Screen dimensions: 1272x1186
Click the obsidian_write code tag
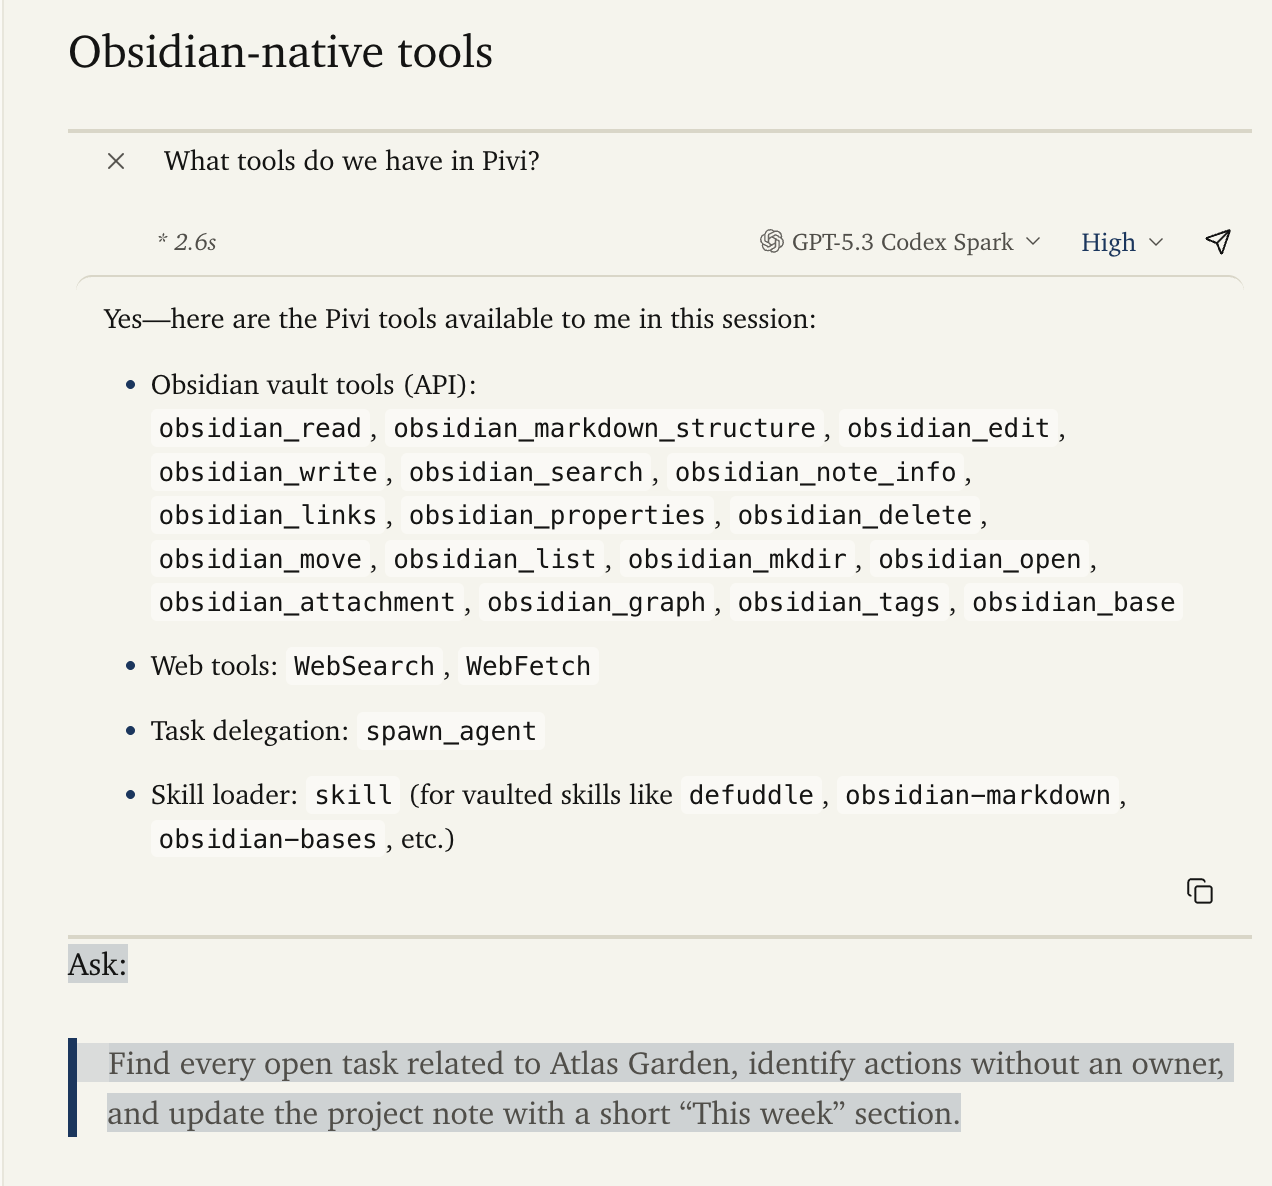point(268,472)
